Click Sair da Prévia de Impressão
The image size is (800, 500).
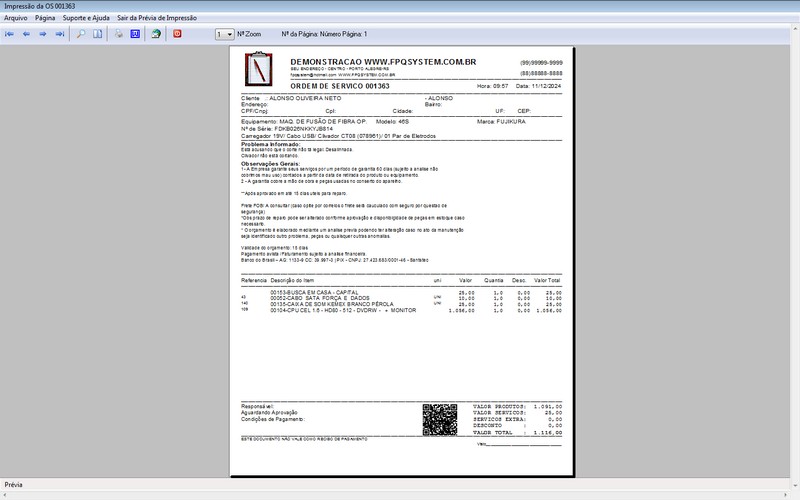(x=157, y=18)
